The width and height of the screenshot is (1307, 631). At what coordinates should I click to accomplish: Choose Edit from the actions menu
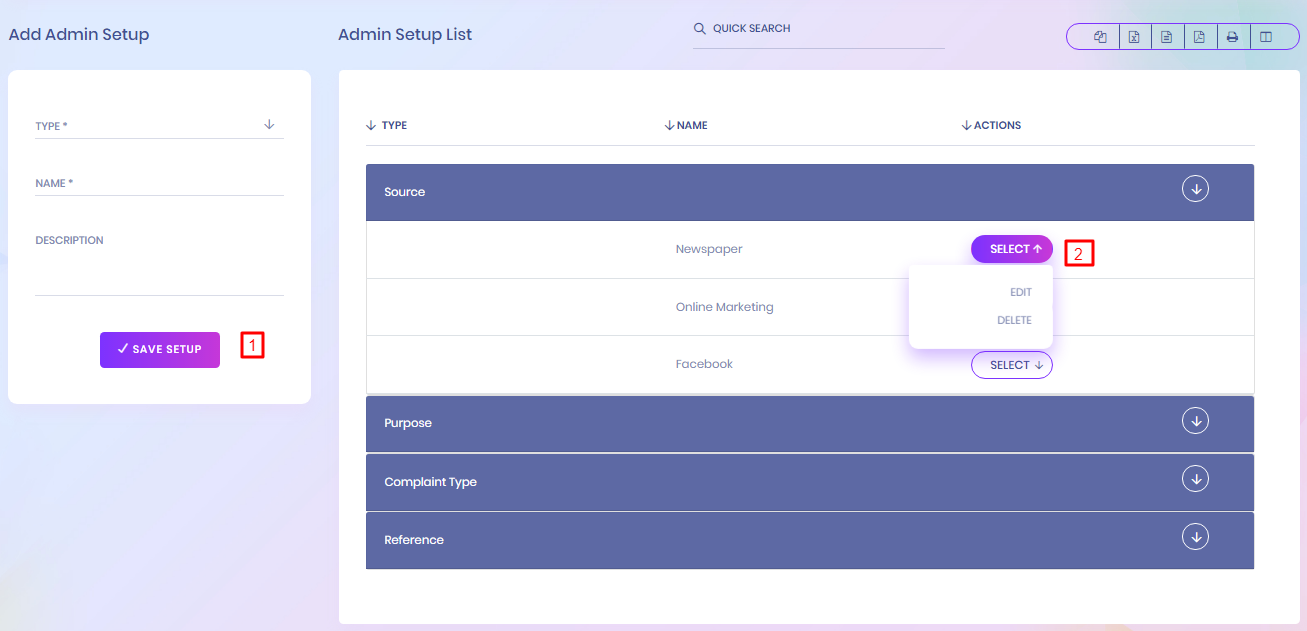[1020, 292]
